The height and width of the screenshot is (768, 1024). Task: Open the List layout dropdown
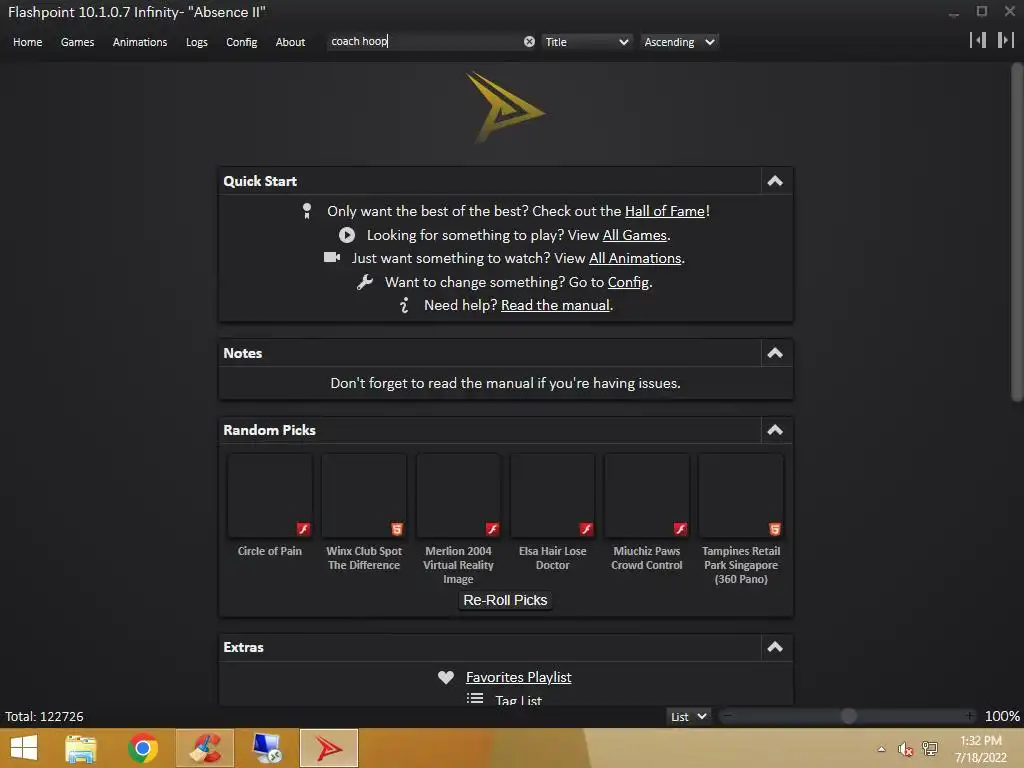click(x=689, y=716)
